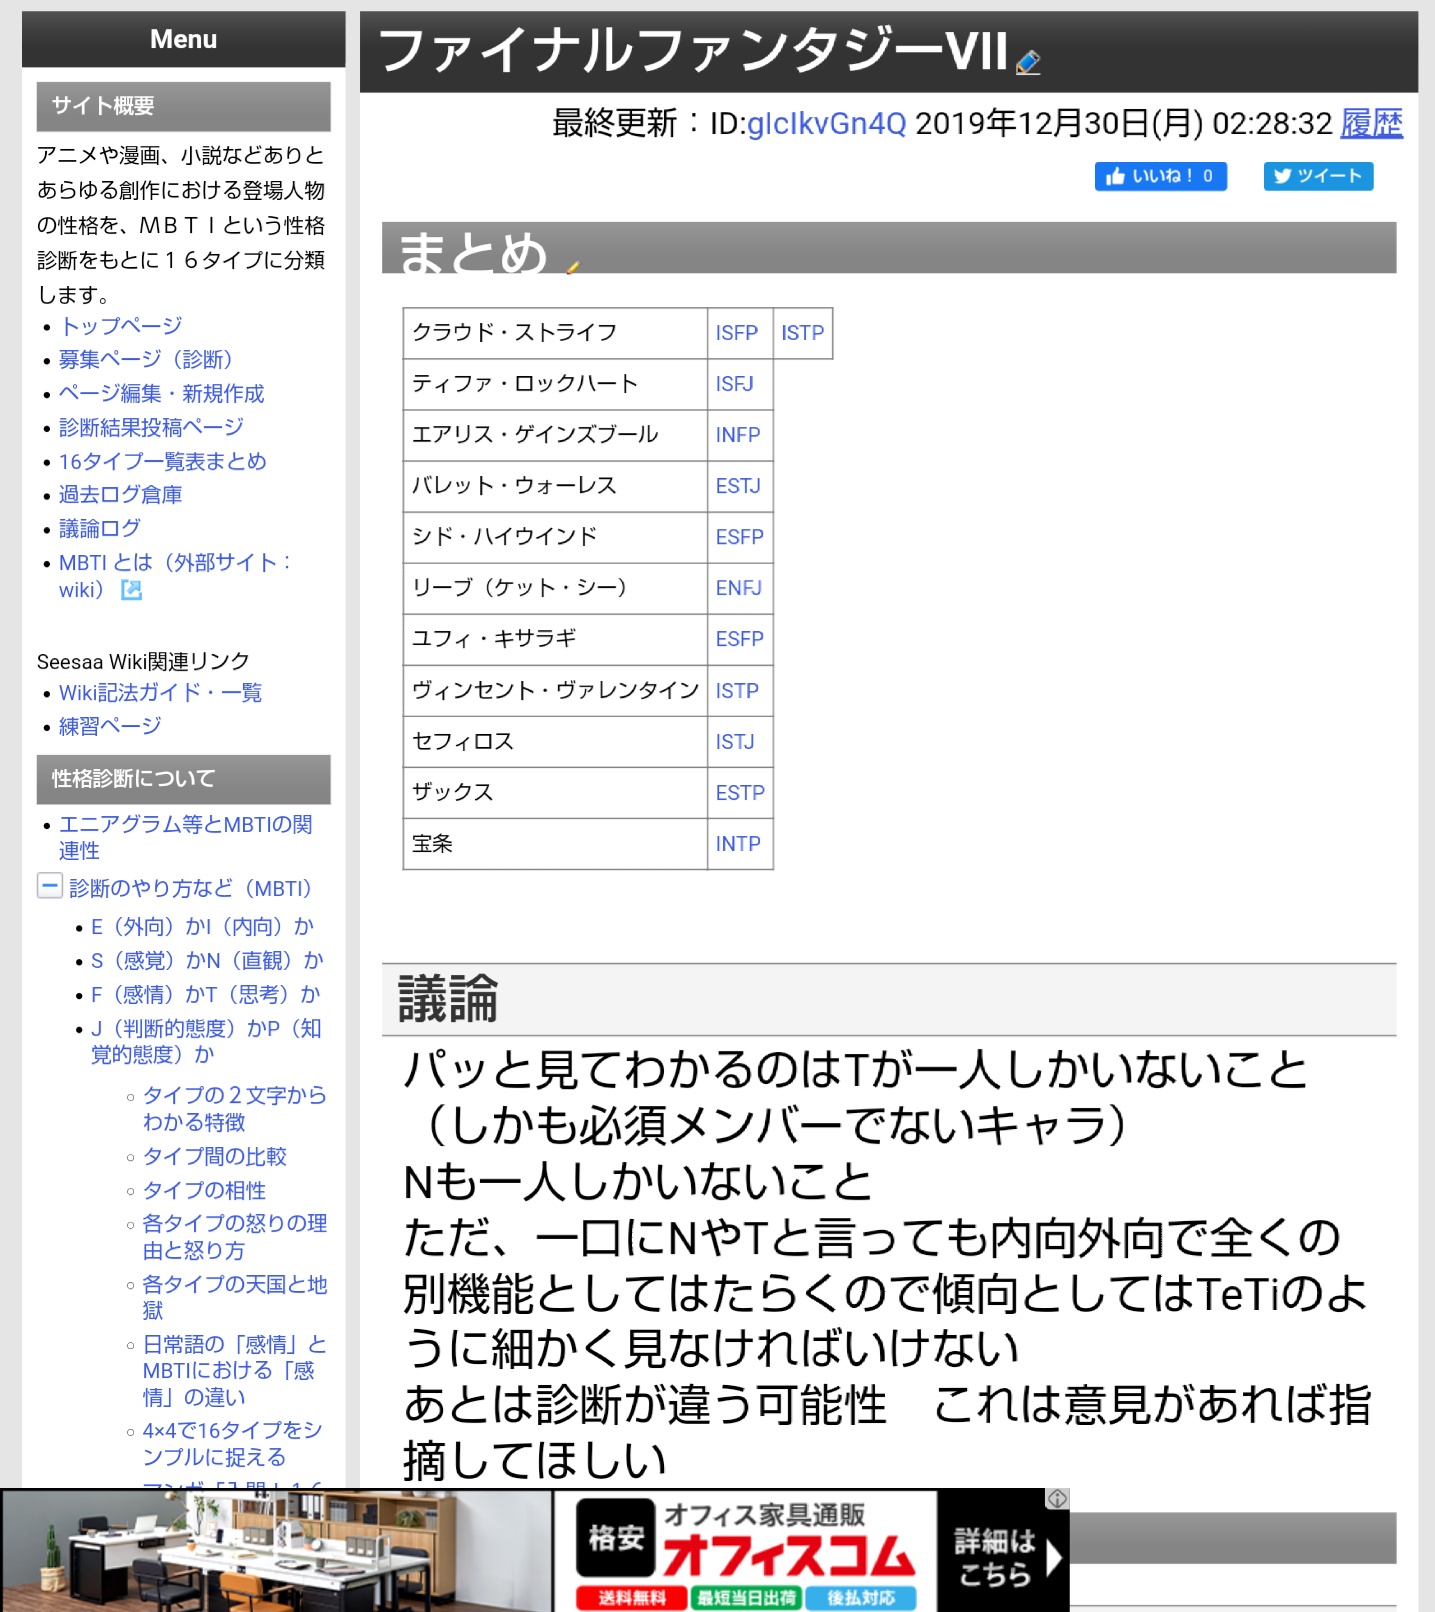Open 4×4で16タイプをシンプルに捉える link
This screenshot has height=1612, width=1435.
pos(233,1443)
